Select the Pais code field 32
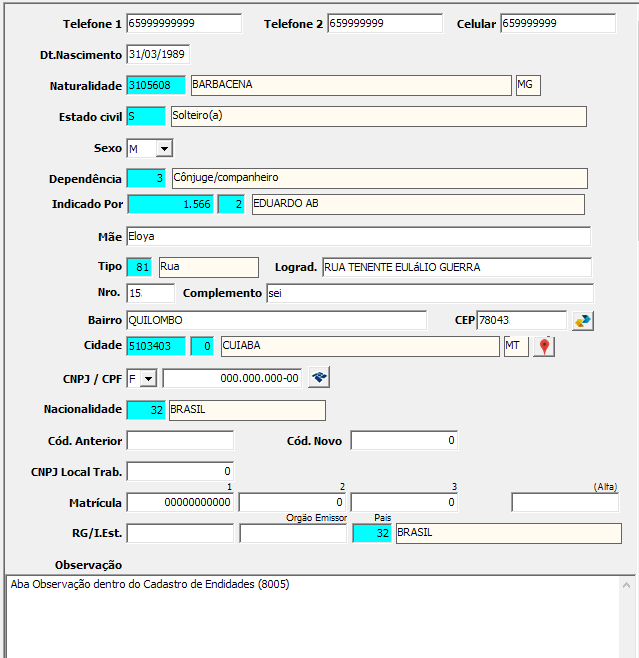This screenshot has height=658, width=639. click(x=372, y=533)
